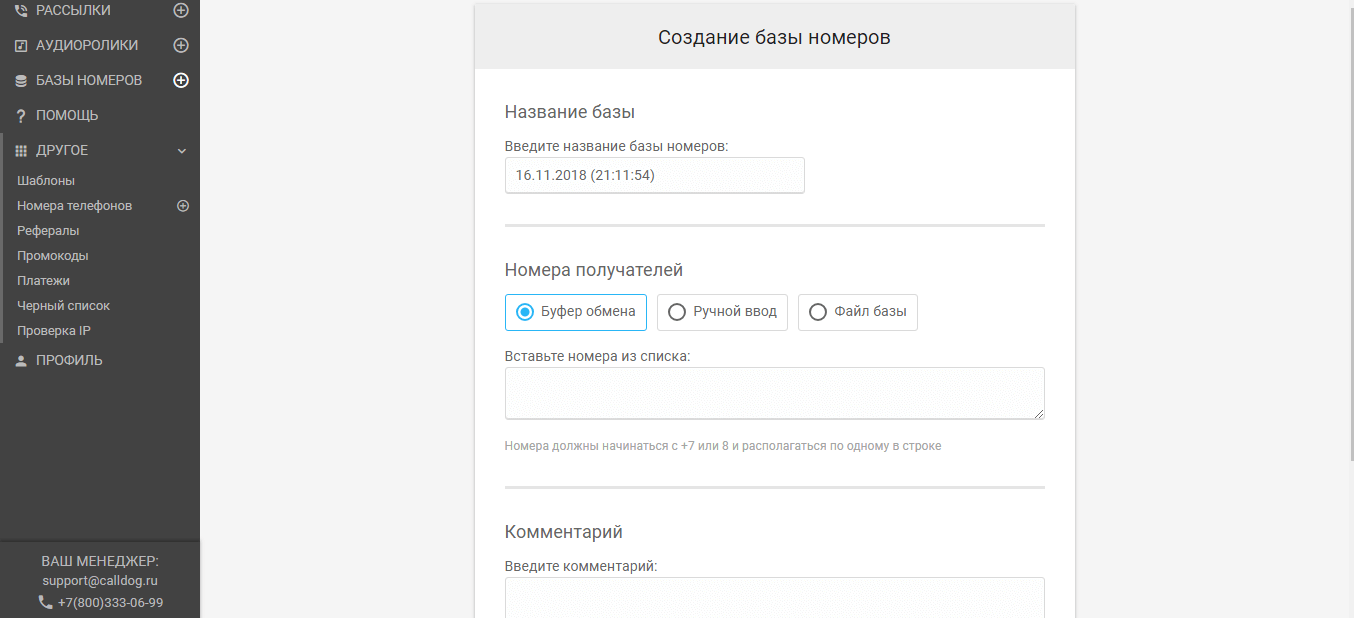This screenshot has width=1354, height=618.
Task: Click the support@calldog.ru email link
Action: [x=100, y=580]
